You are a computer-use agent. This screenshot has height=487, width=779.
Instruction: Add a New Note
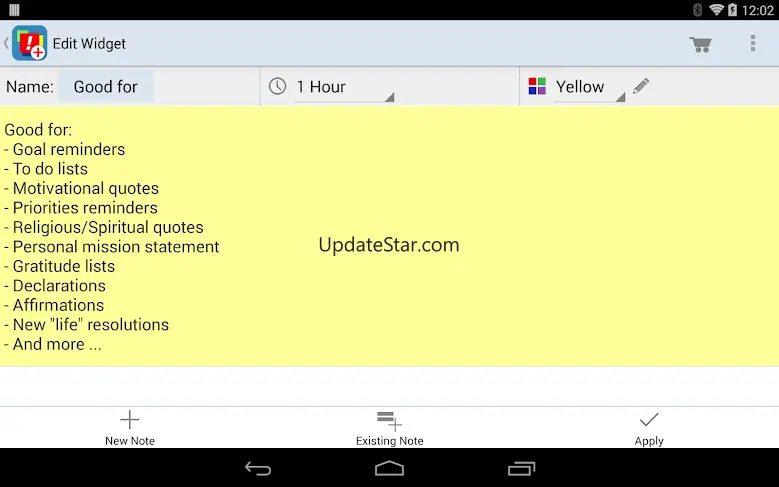click(130, 428)
